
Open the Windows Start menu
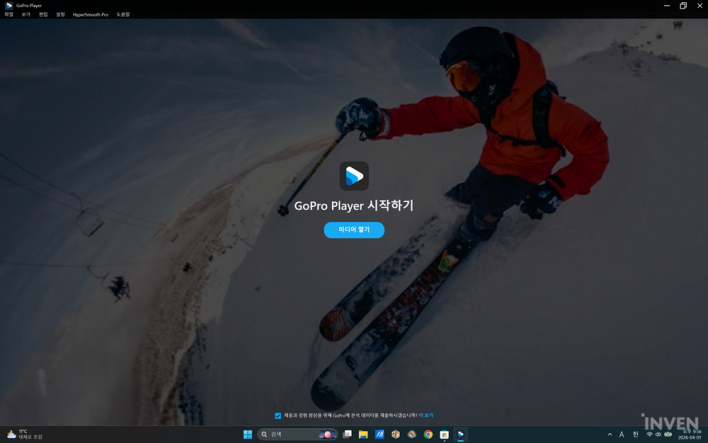click(247, 435)
